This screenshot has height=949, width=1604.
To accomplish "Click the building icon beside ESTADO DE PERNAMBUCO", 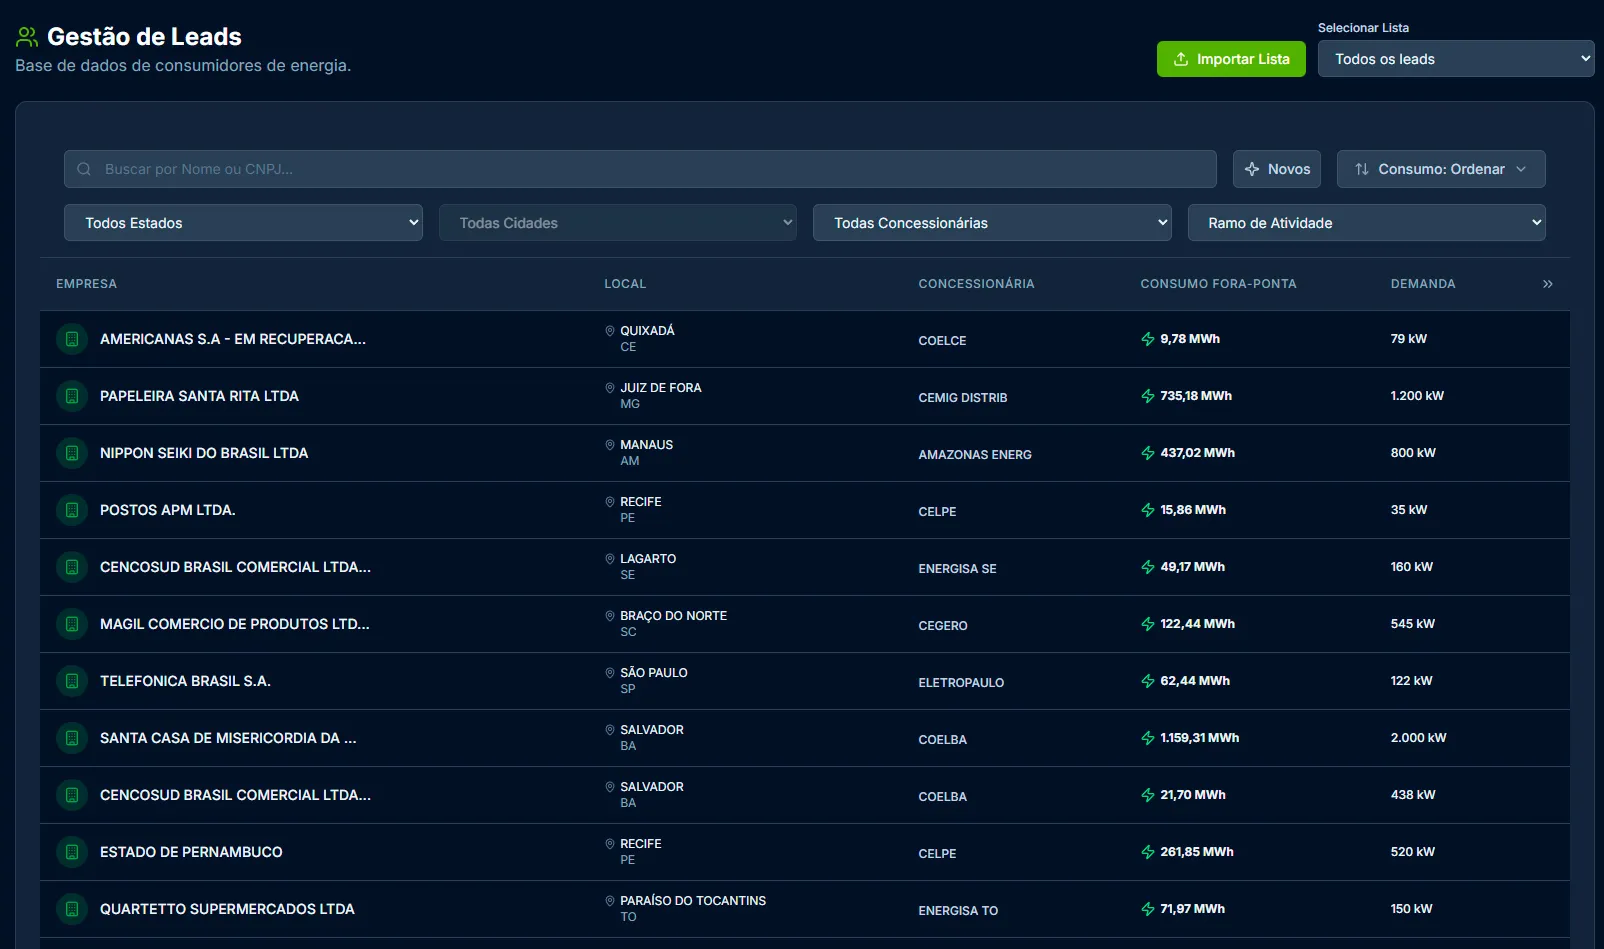I will (x=71, y=852).
